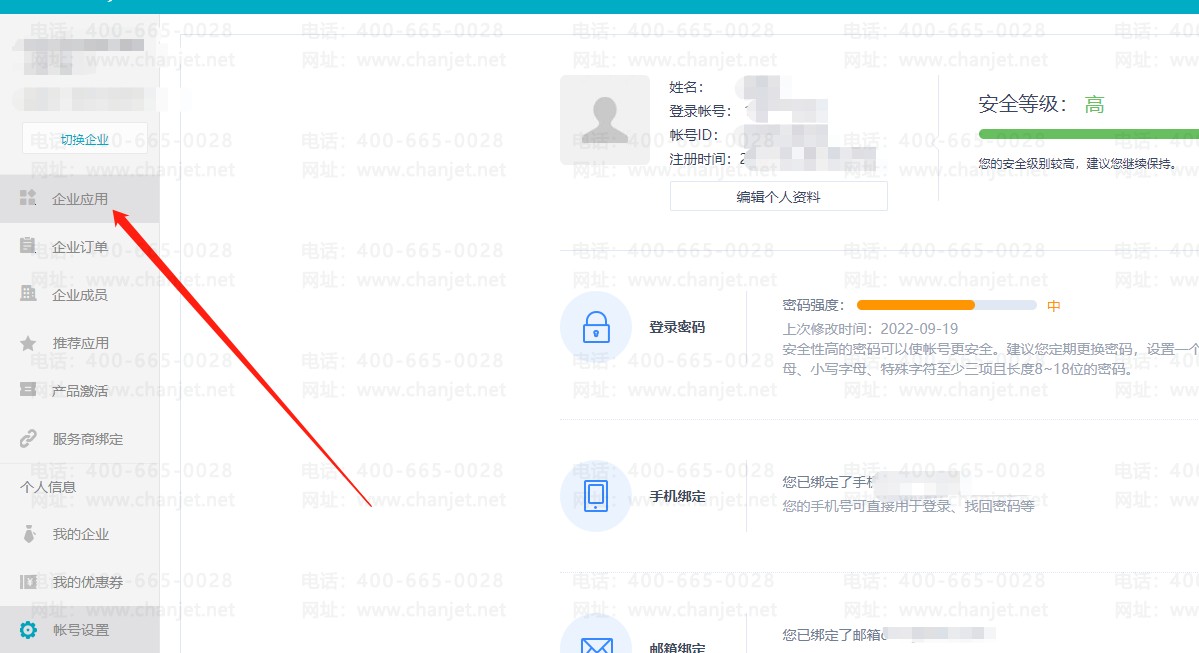Open 我的优惠券 in sidebar
The width and height of the screenshot is (1199, 653).
coord(80,582)
